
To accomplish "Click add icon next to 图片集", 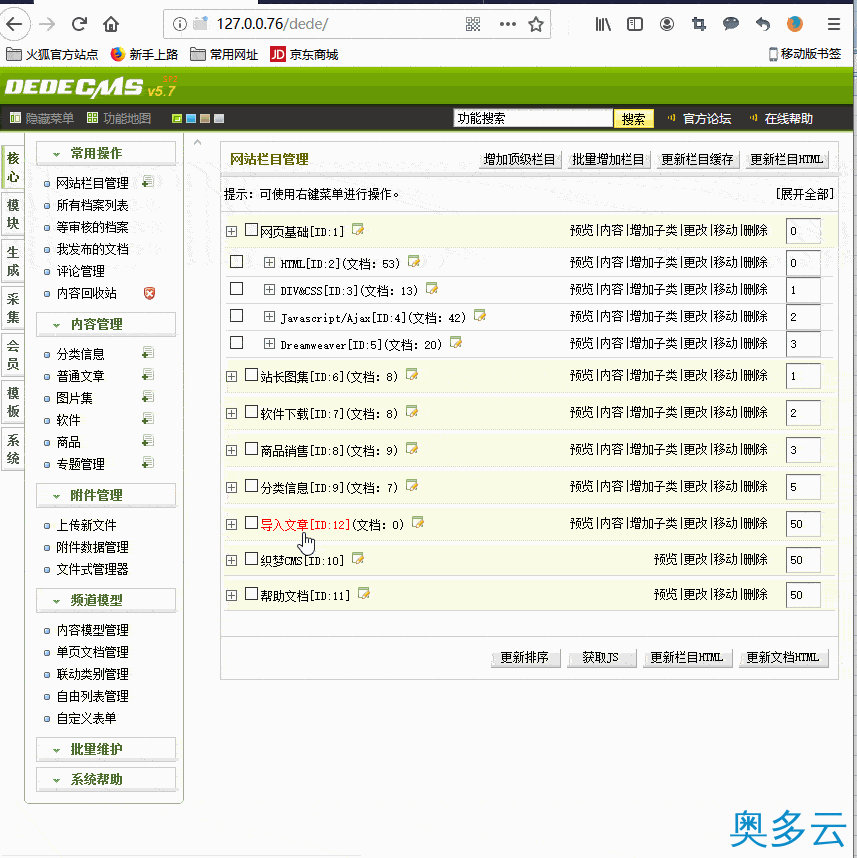I will 148,397.
